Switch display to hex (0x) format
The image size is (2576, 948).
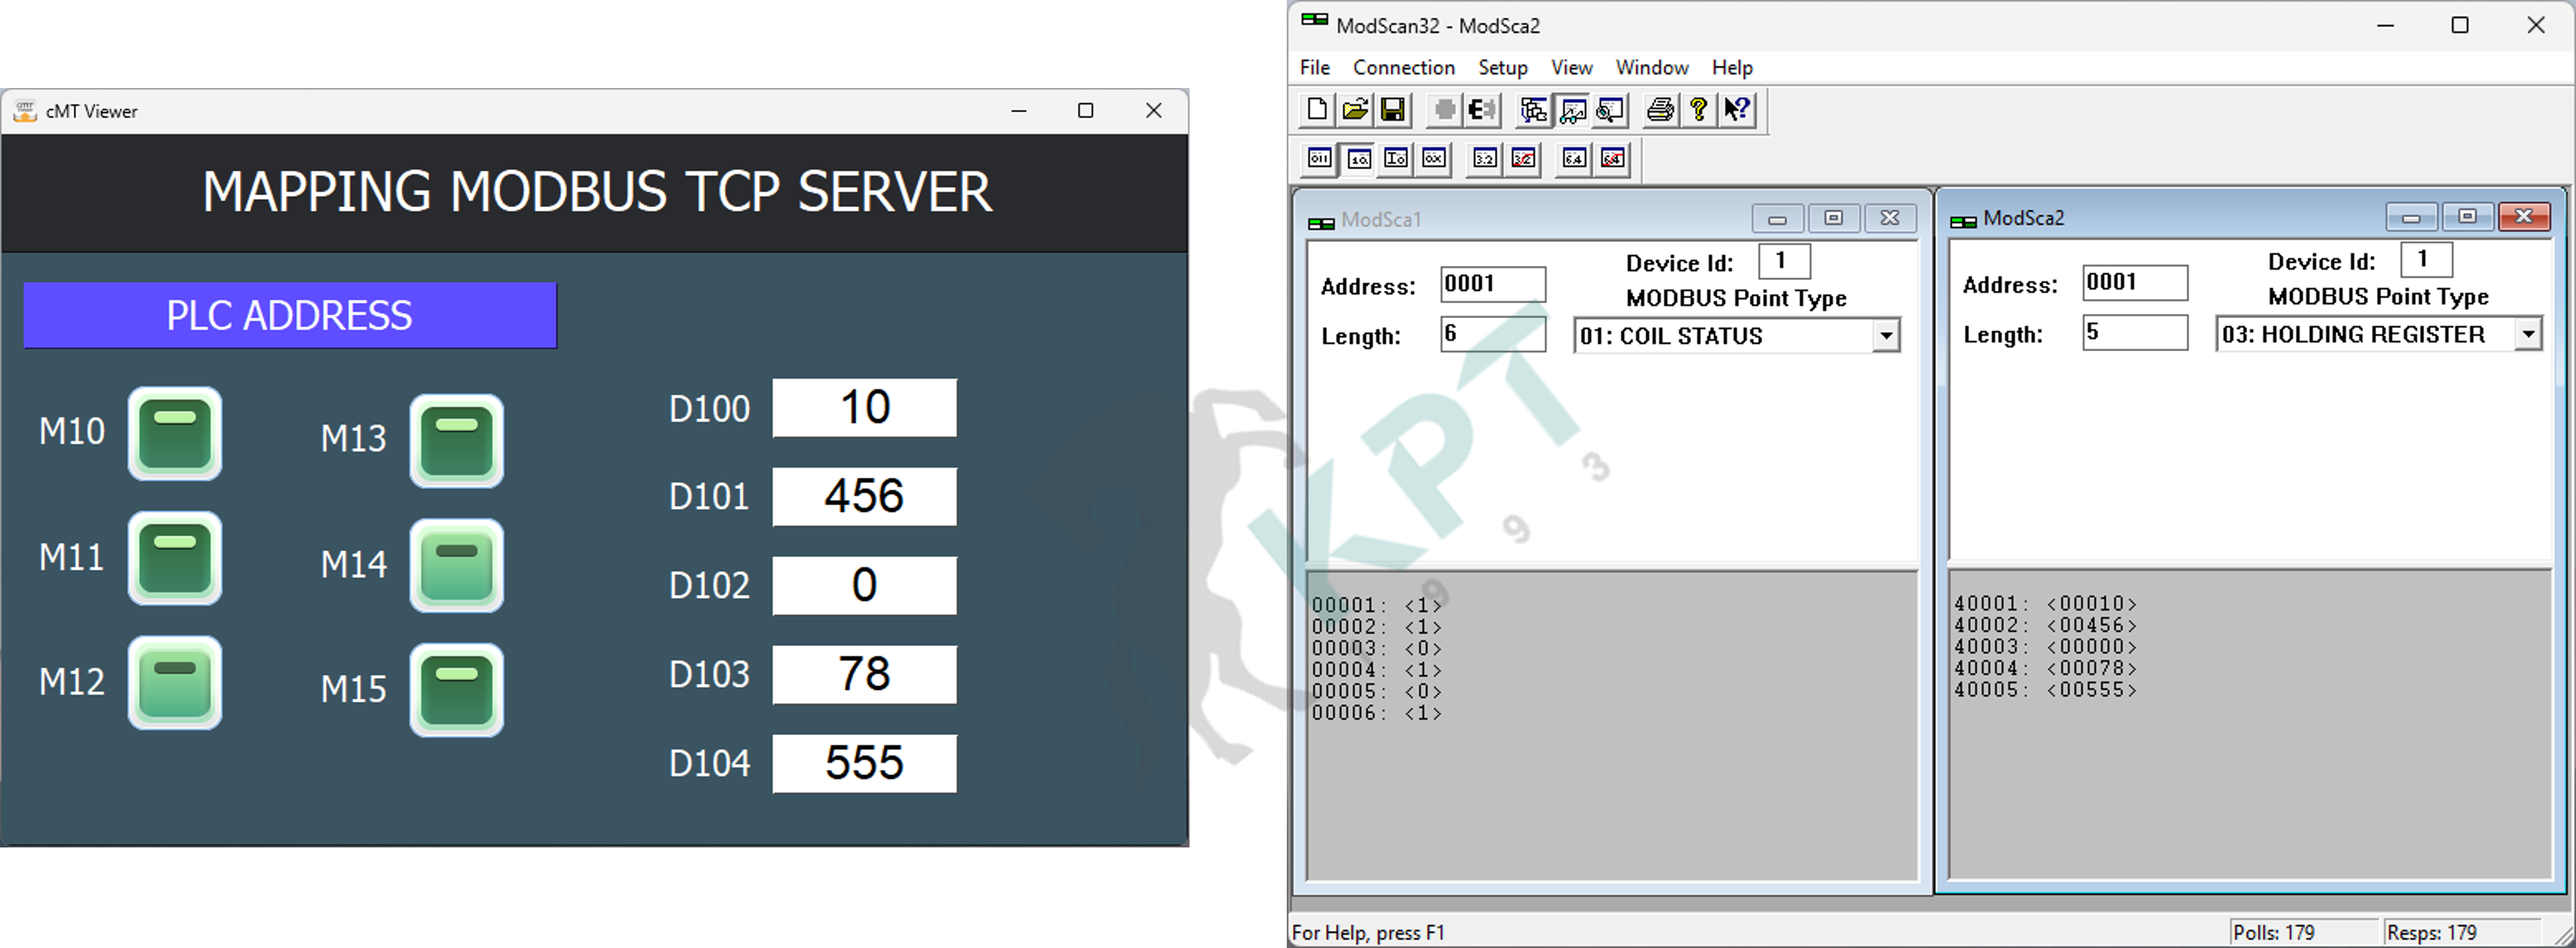(1434, 158)
